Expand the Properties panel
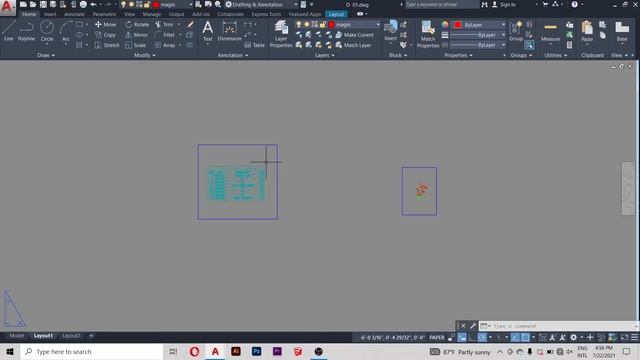The width and height of the screenshot is (640, 360). 458,55
